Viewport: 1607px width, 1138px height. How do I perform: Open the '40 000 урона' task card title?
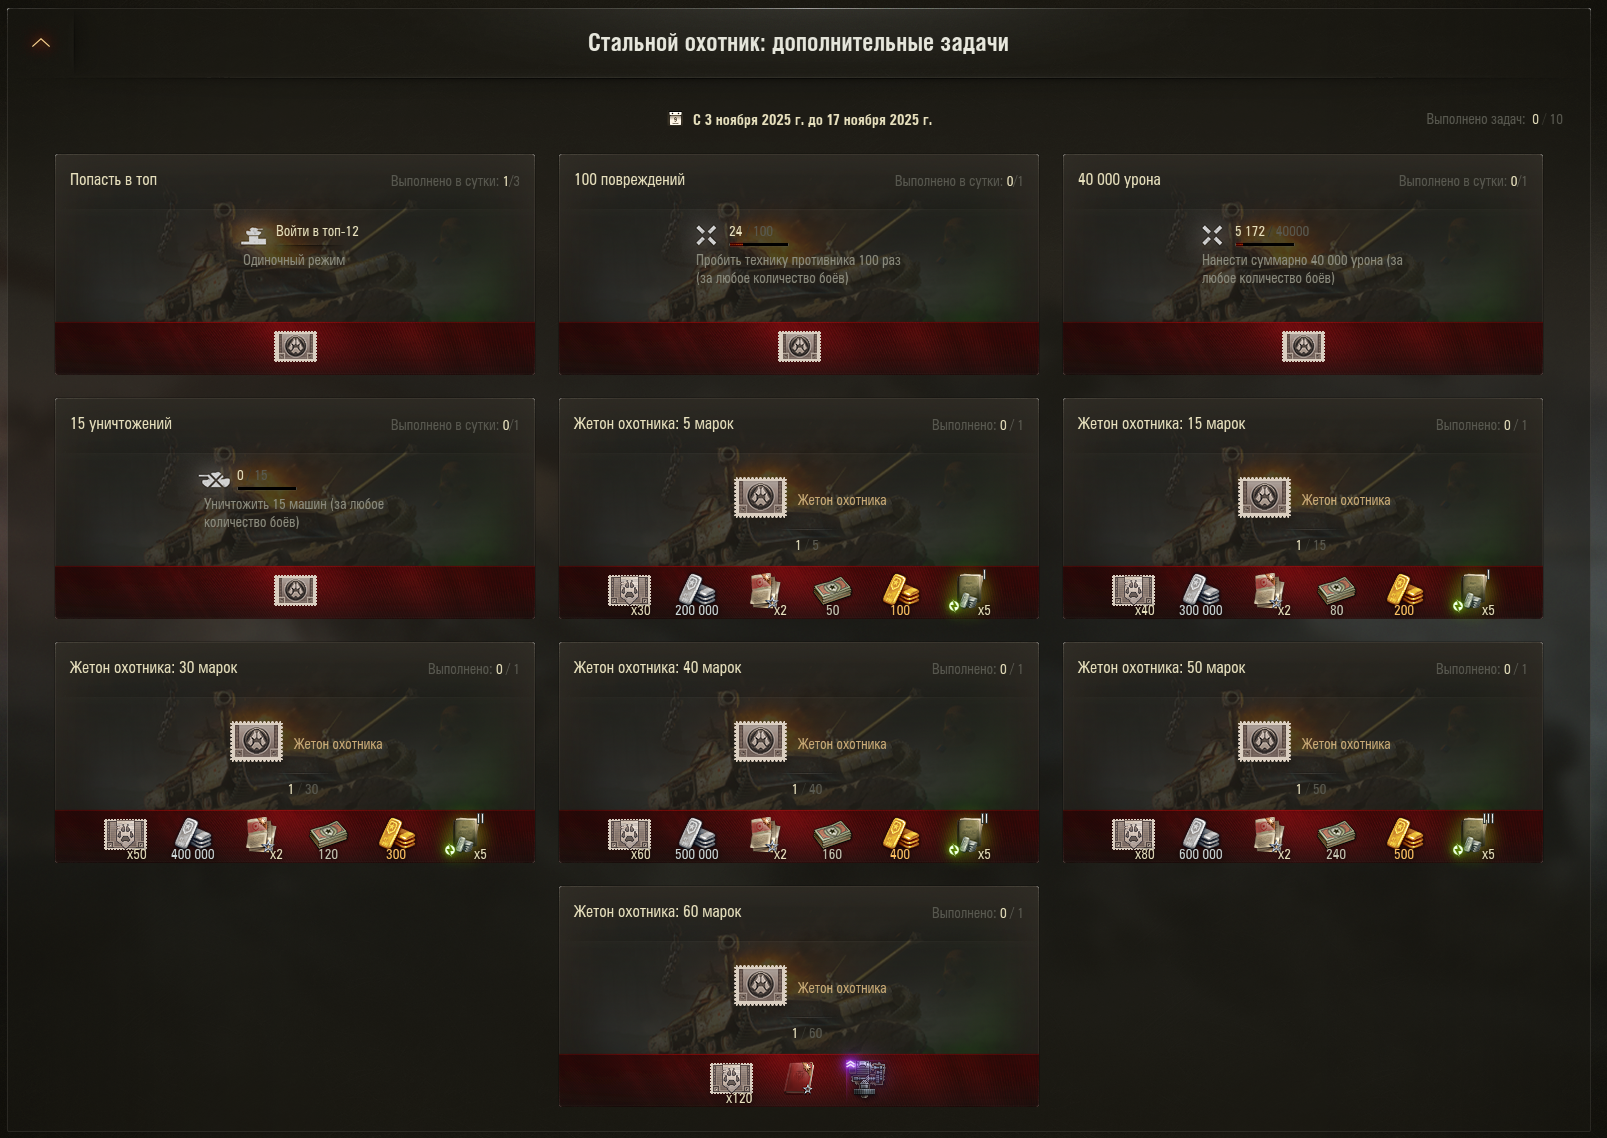tap(1119, 180)
